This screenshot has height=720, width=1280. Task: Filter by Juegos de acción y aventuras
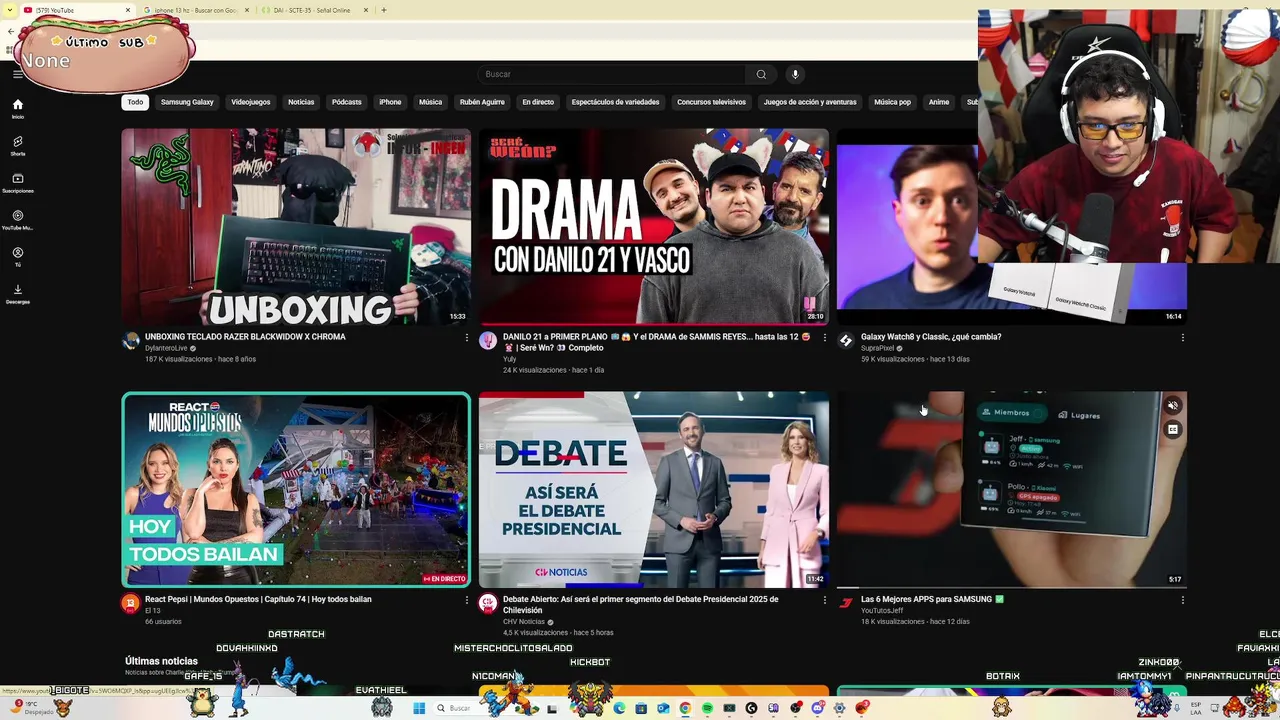click(x=810, y=102)
